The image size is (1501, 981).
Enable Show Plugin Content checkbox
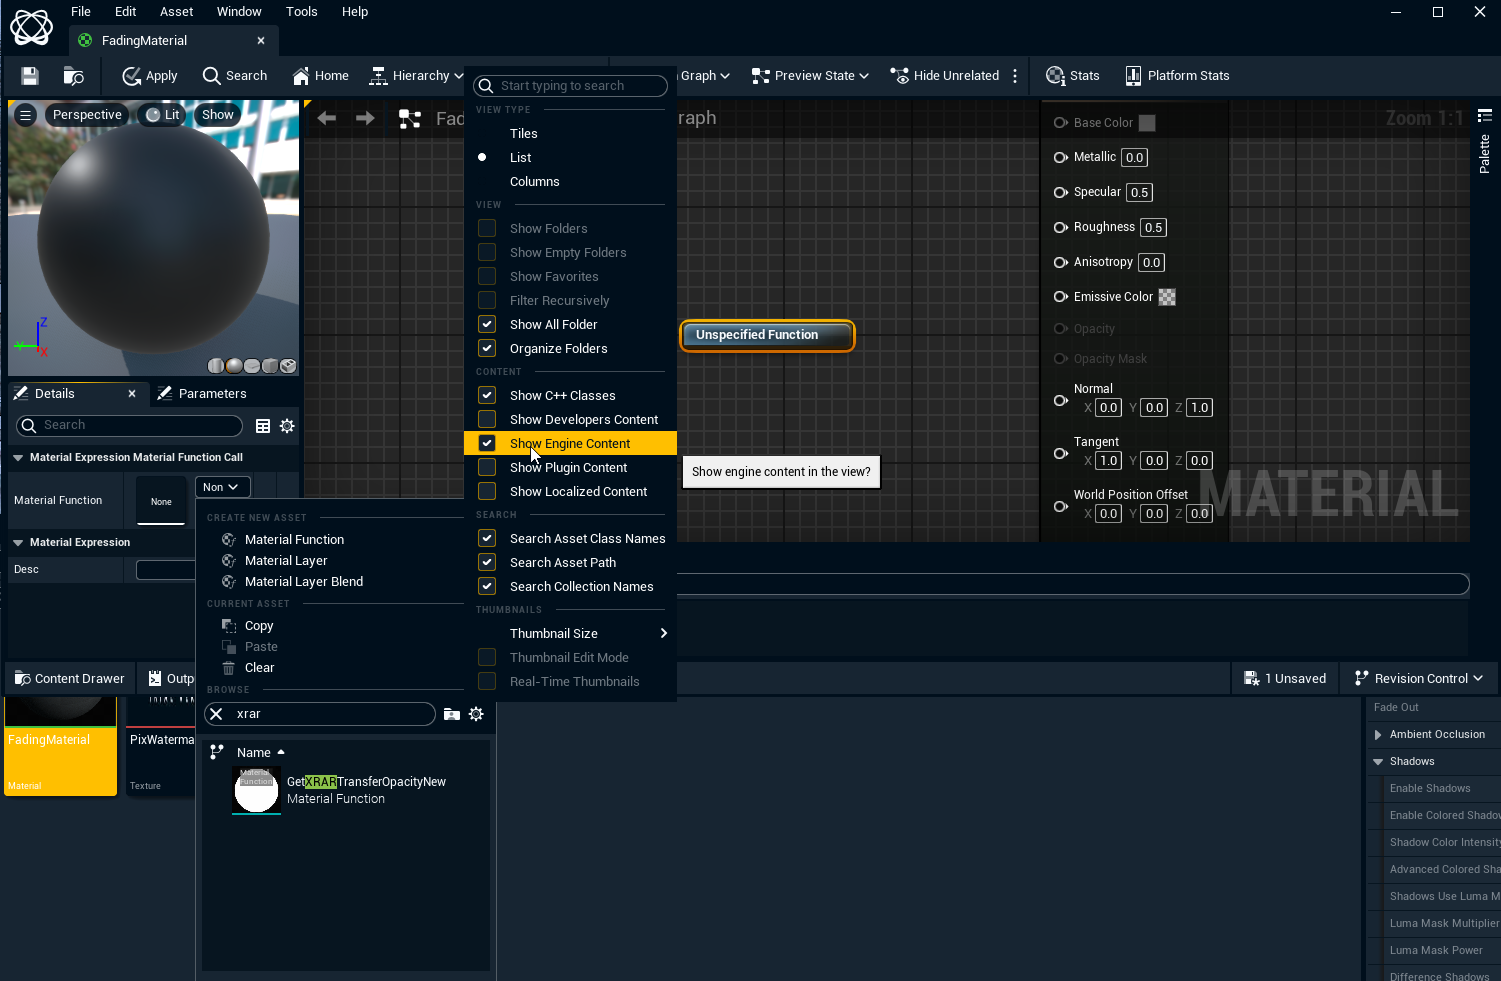coord(487,468)
